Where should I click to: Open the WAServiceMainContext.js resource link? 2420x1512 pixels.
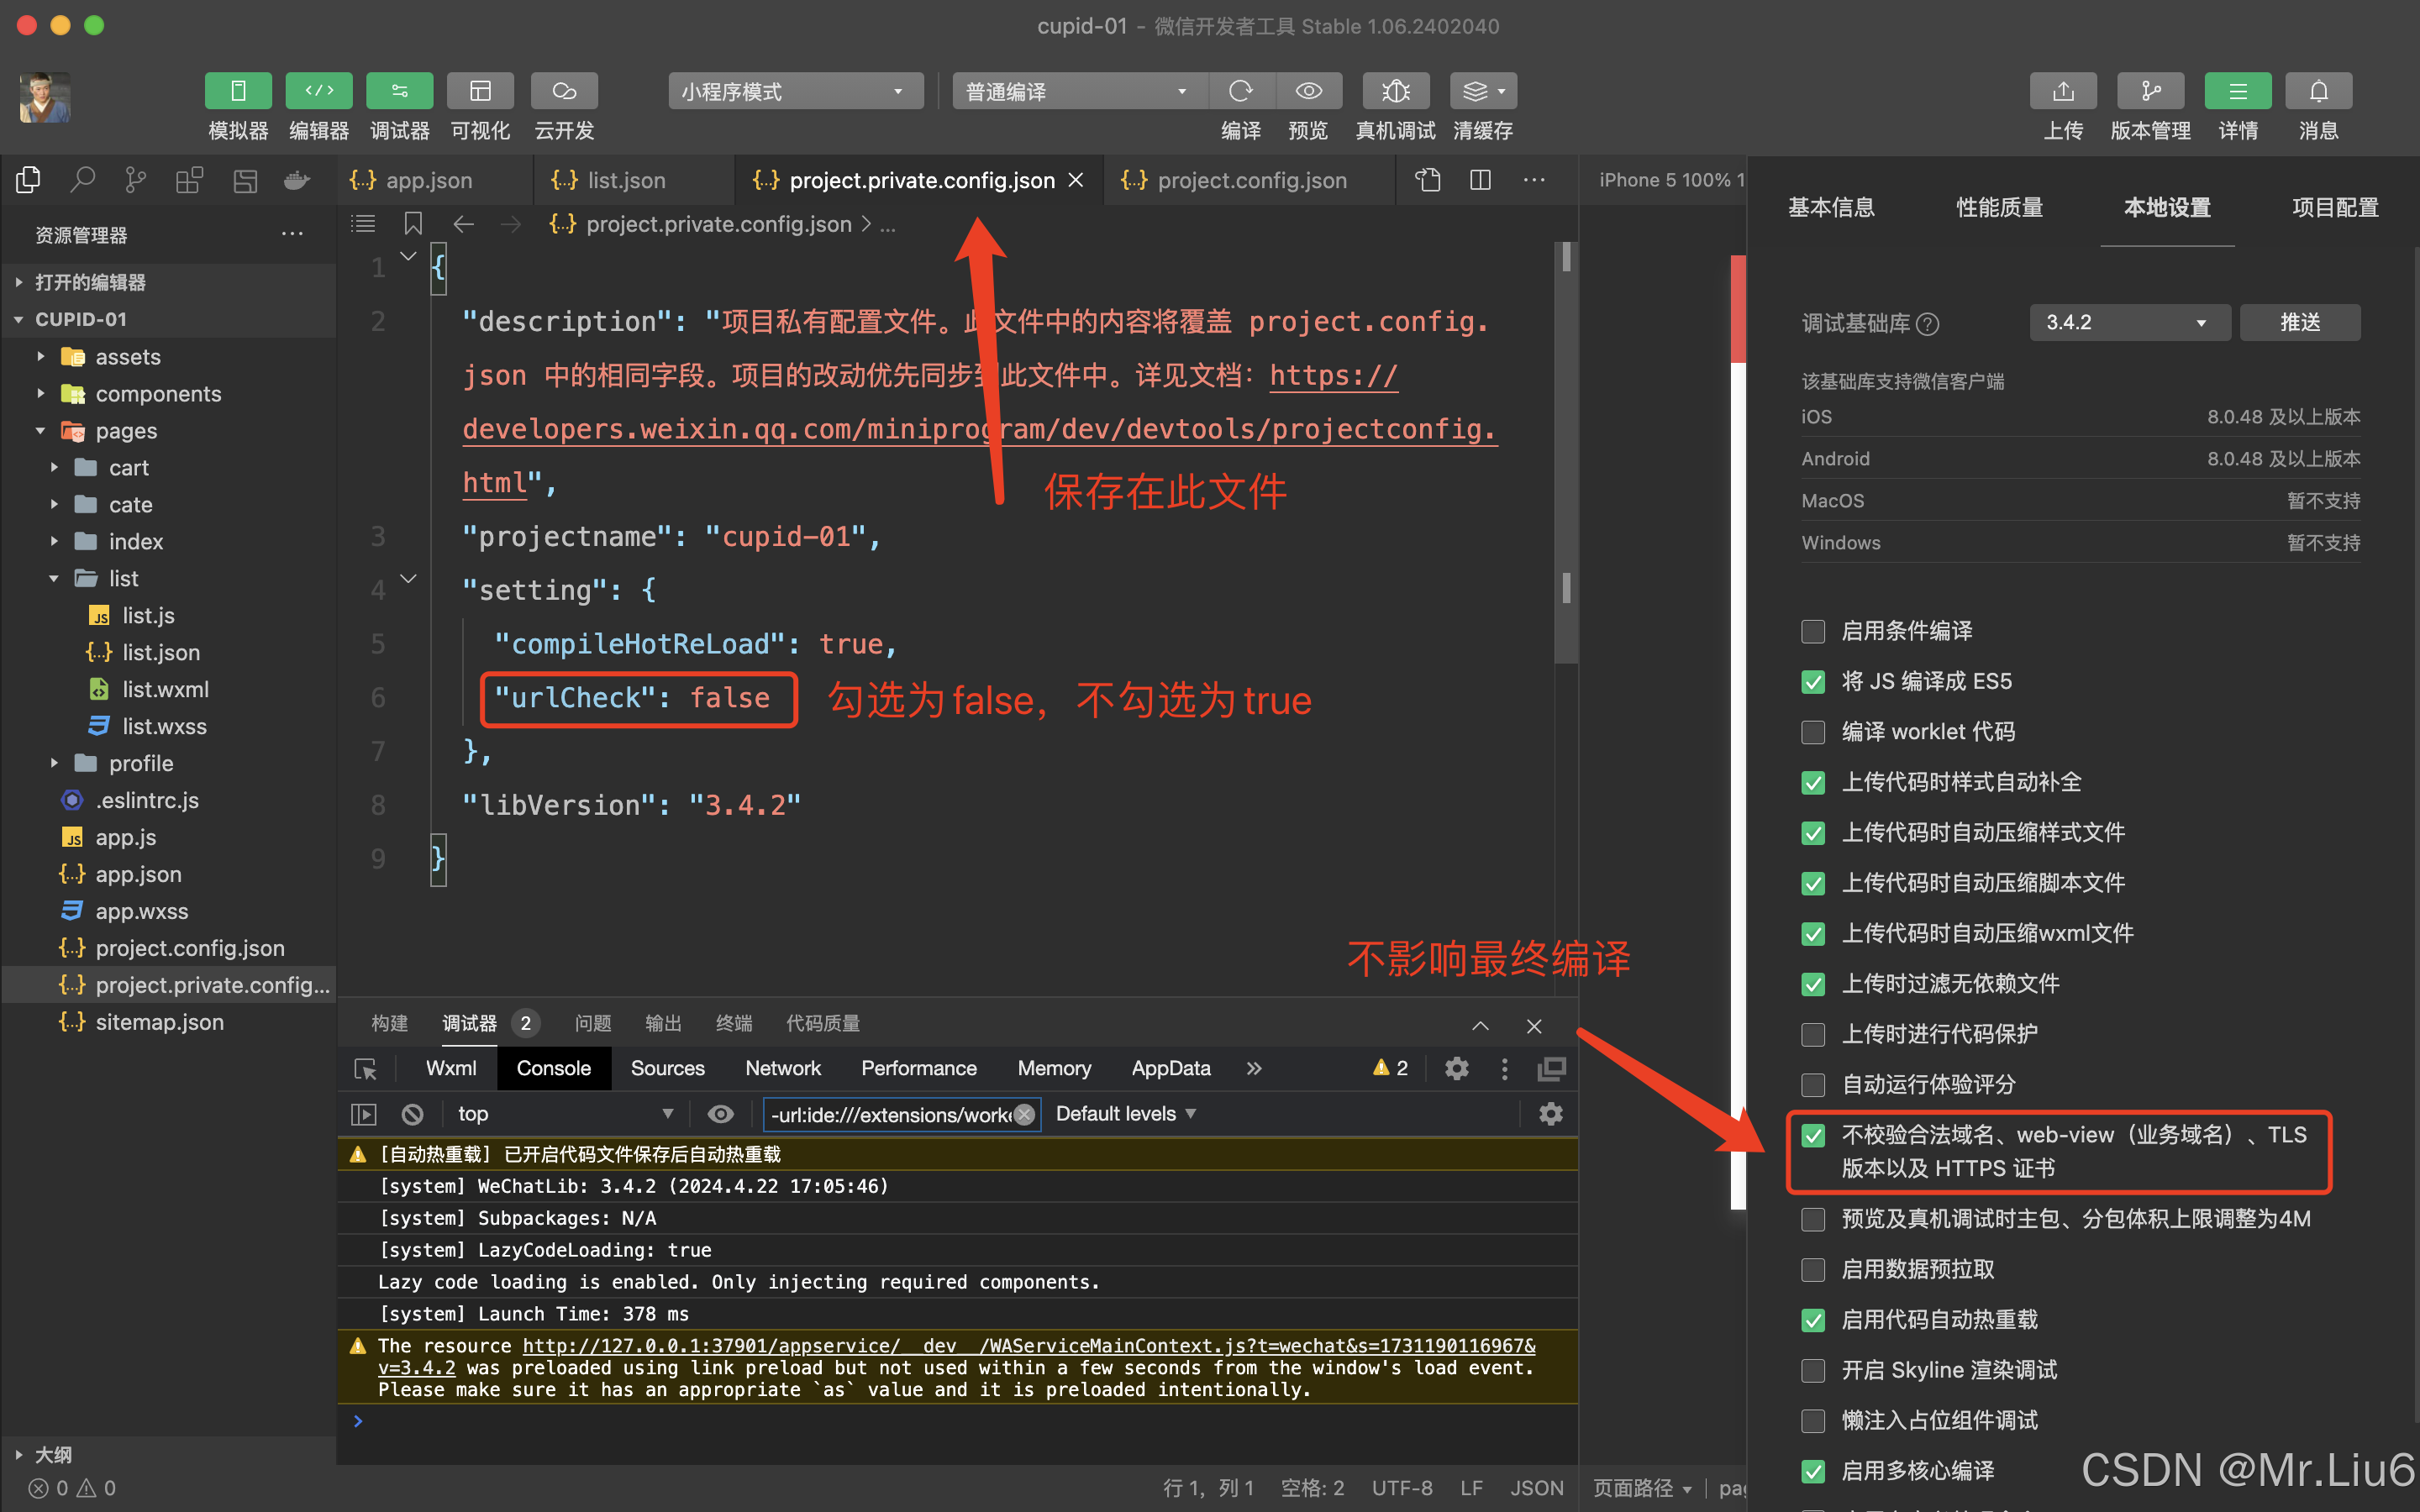coord(1029,1346)
